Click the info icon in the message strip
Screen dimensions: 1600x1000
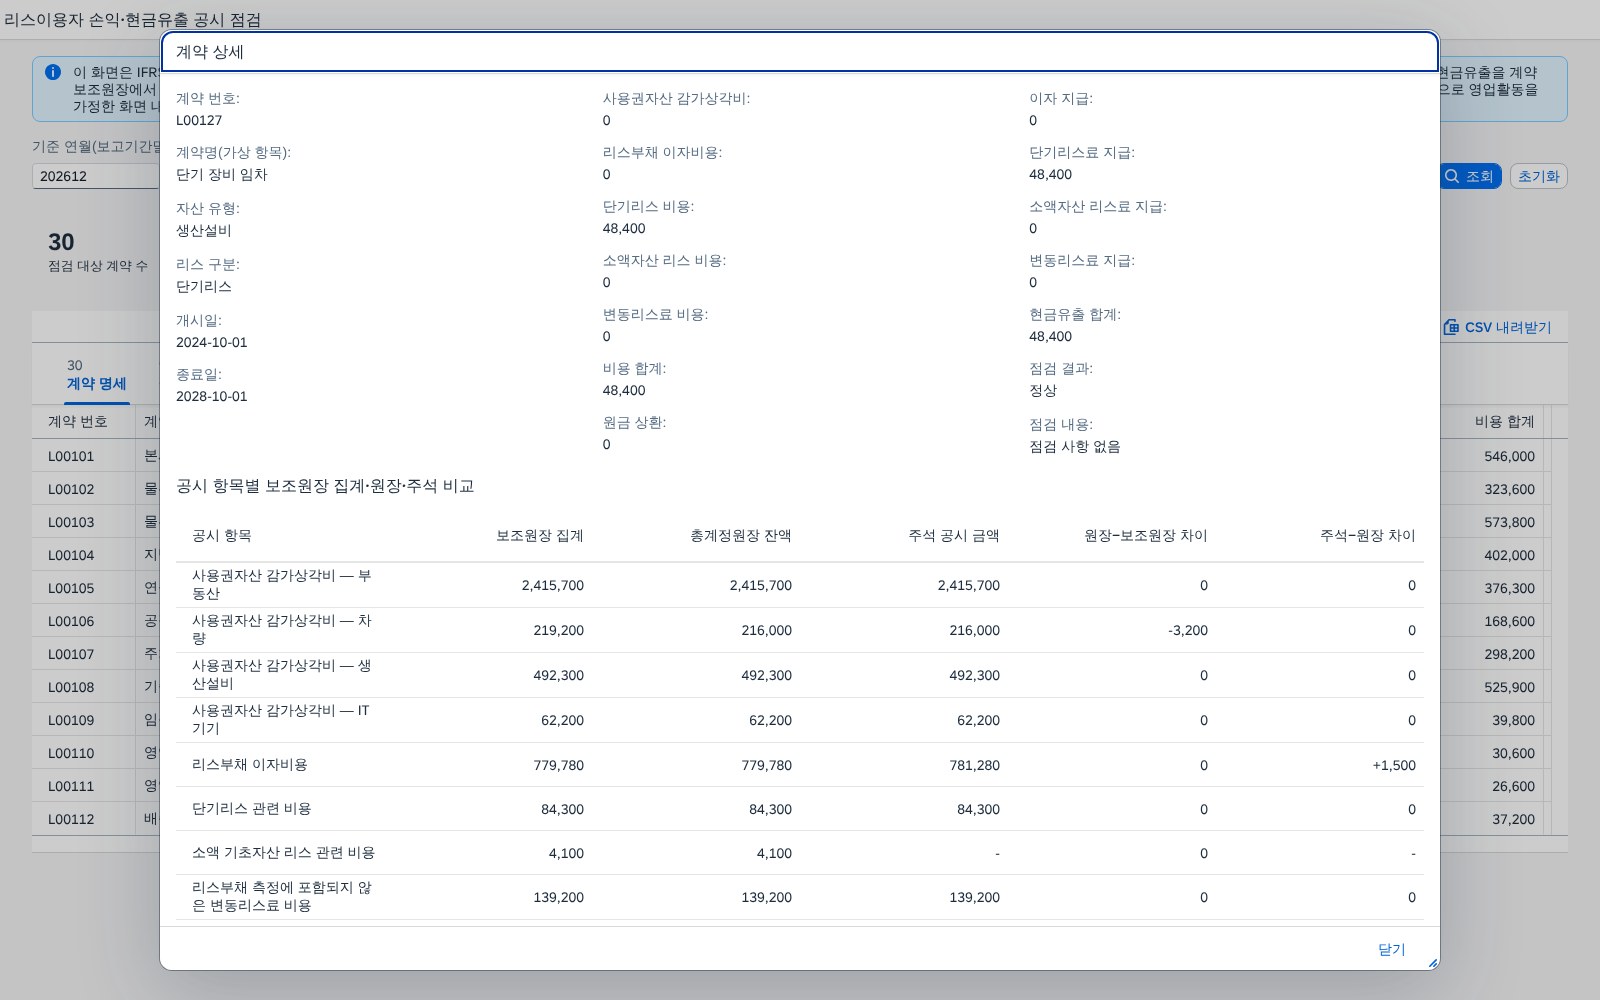coord(53,72)
